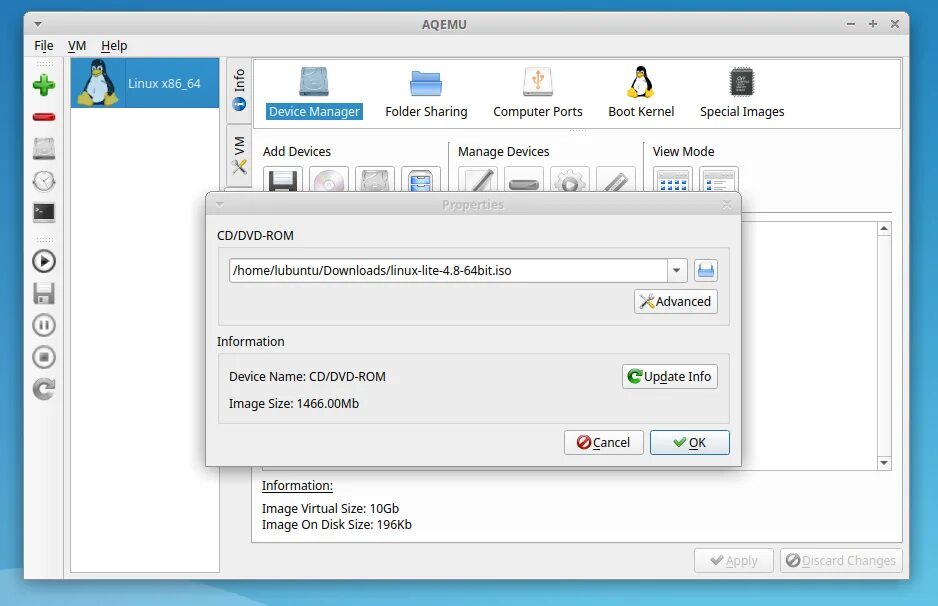The width and height of the screenshot is (938, 606).
Task: Cancel the Properties dialog
Action: coord(604,443)
